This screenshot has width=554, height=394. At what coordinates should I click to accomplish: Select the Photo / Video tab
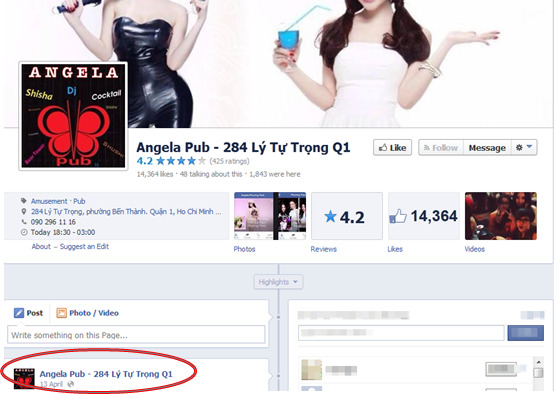click(x=88, y=313)
